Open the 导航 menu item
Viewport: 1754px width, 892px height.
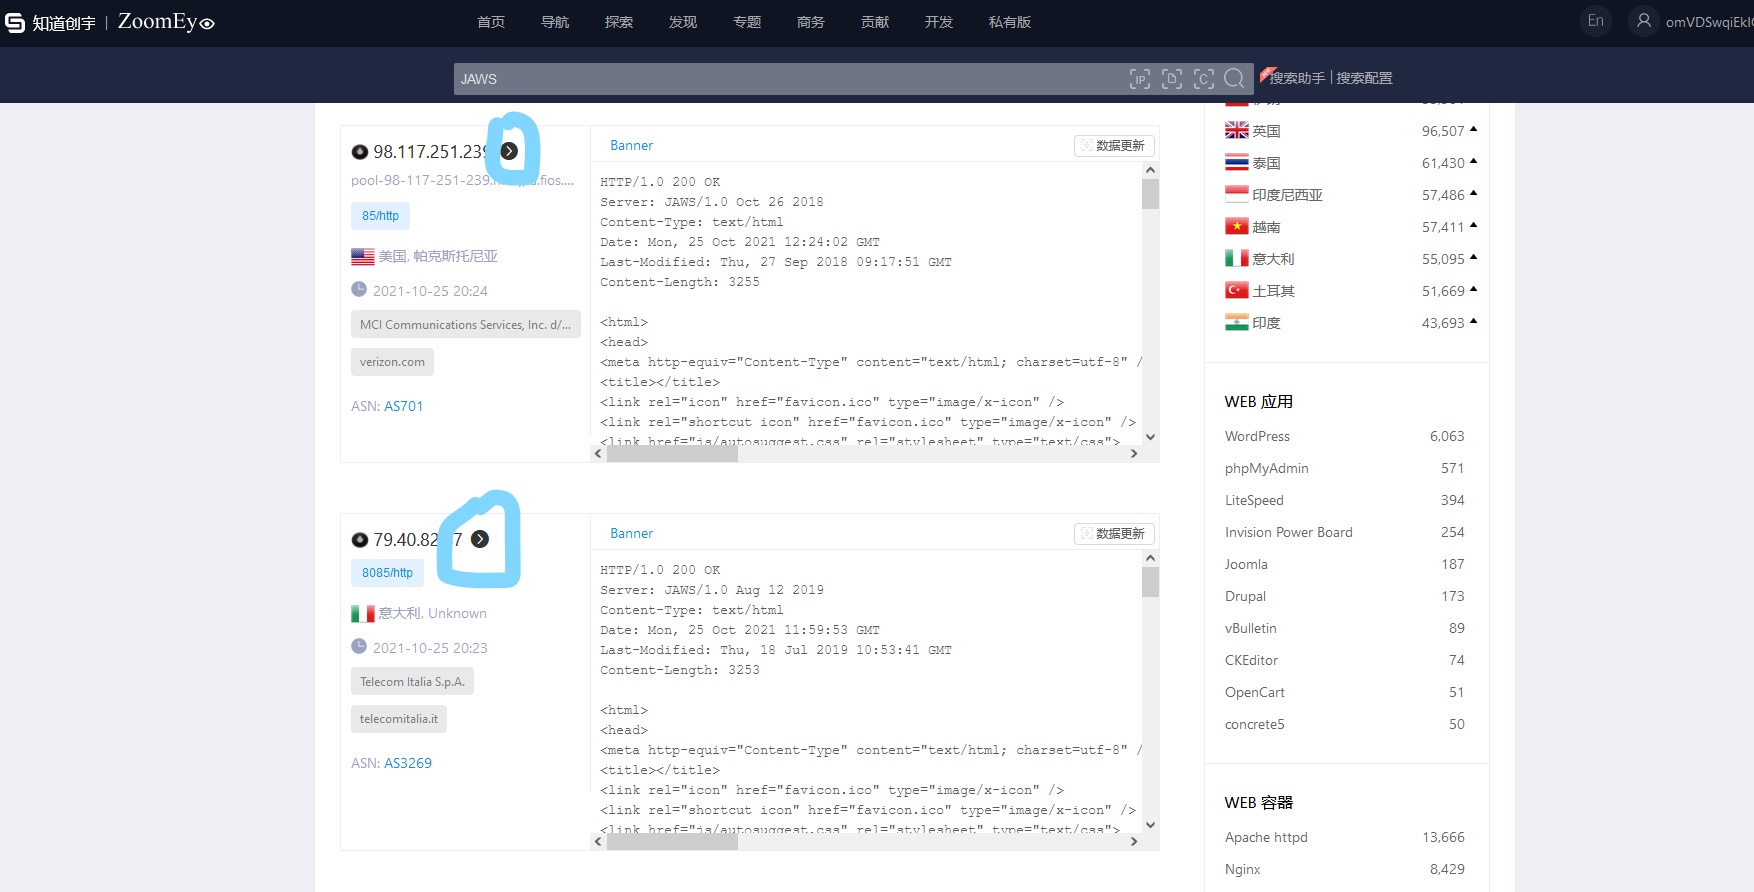pos(555,22)
